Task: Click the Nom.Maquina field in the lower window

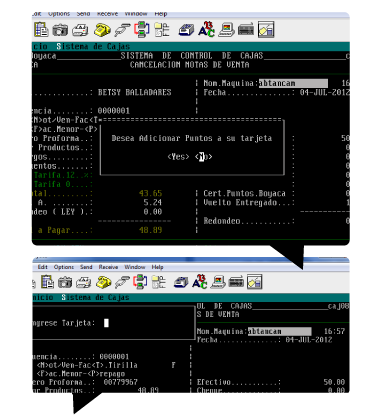Action: pos(279,331)
